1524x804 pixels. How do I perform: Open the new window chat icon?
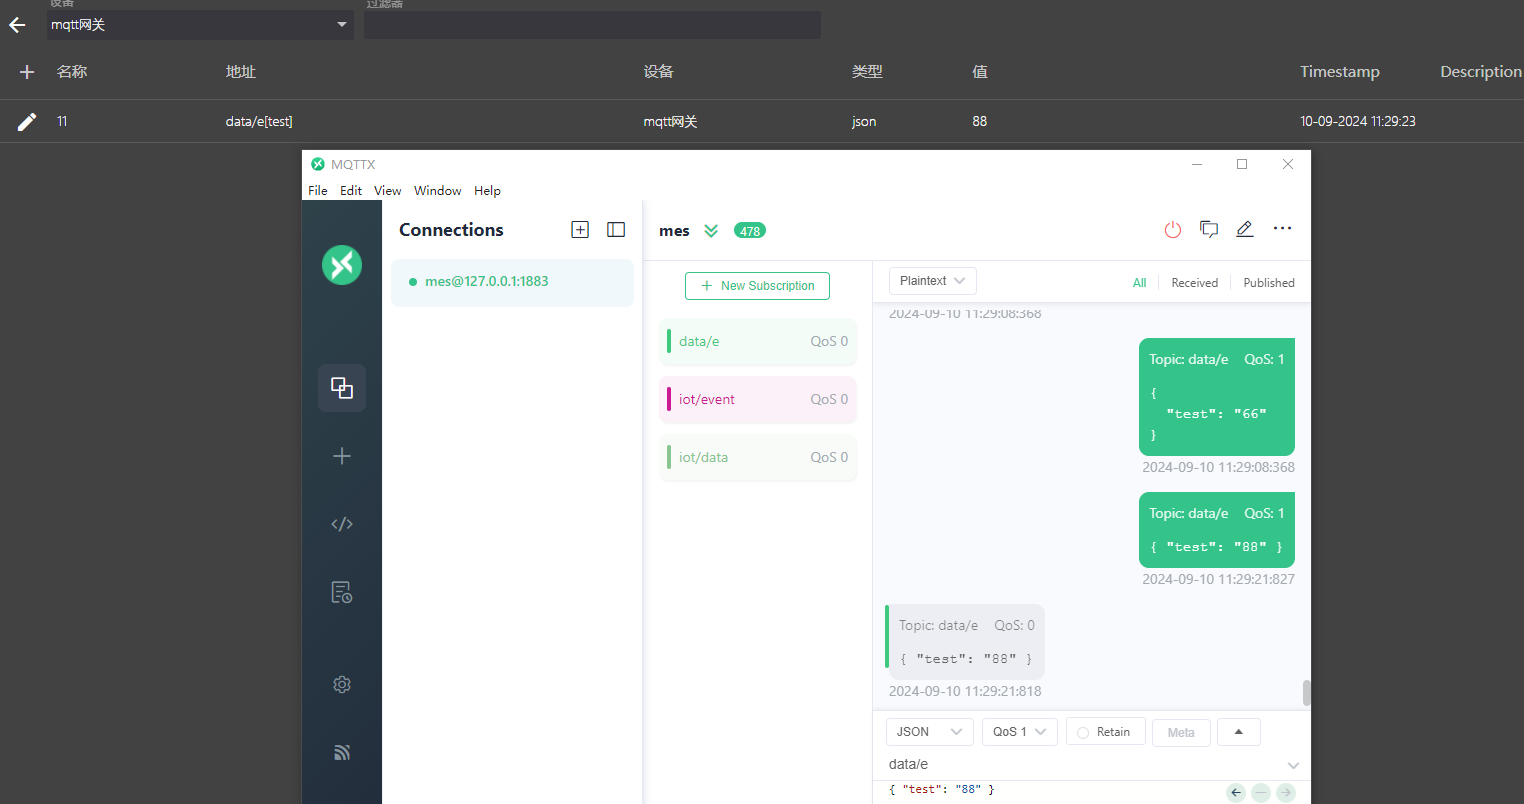1209,230
